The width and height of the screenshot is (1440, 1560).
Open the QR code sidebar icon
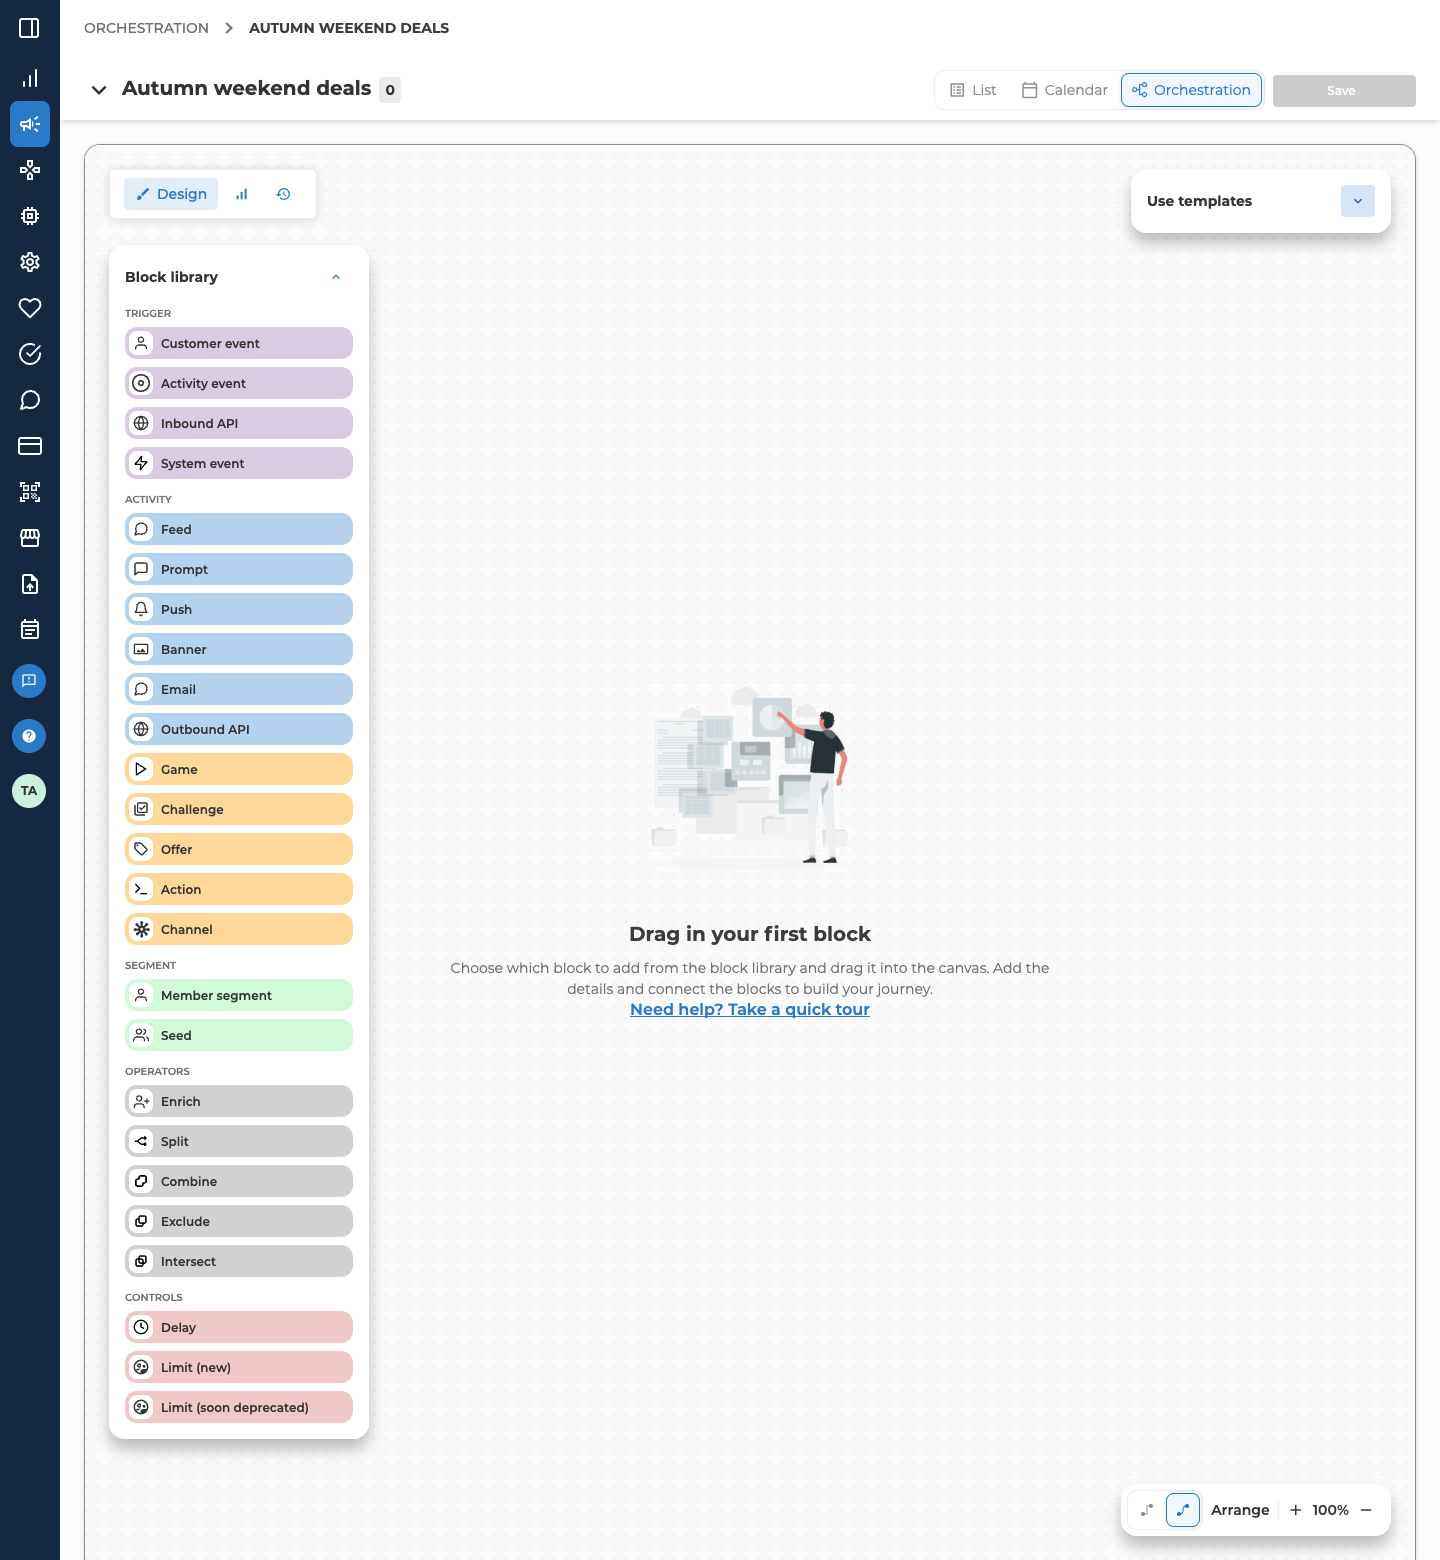coord(29,492)
